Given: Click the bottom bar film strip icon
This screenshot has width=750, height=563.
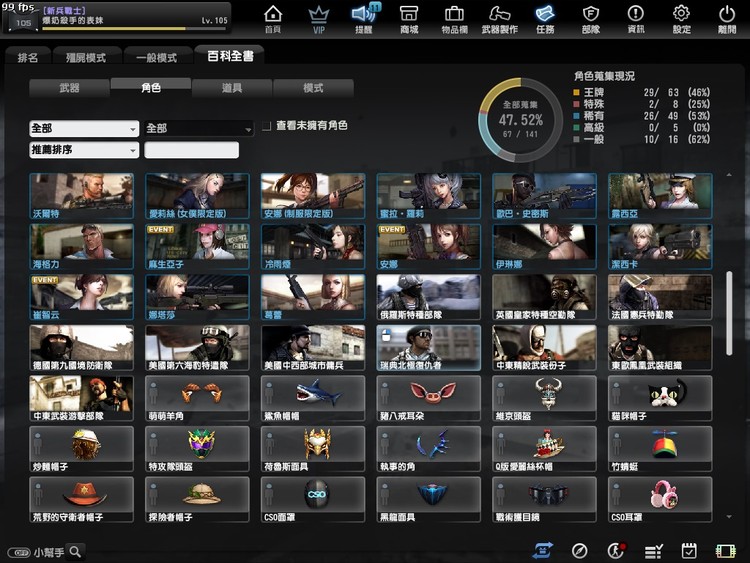Looking at the screenshot, I should coord(726,552).
